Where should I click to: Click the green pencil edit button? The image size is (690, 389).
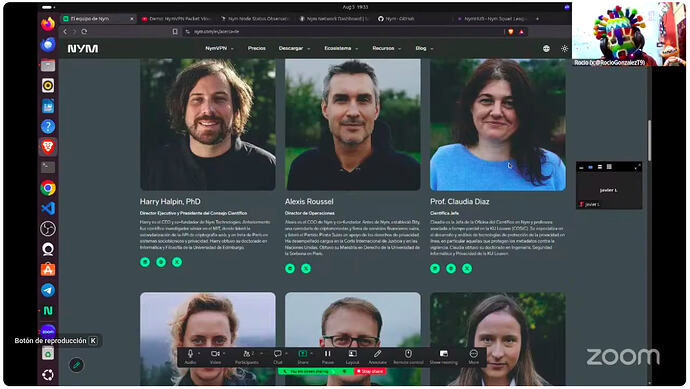[x=76, y=365]
